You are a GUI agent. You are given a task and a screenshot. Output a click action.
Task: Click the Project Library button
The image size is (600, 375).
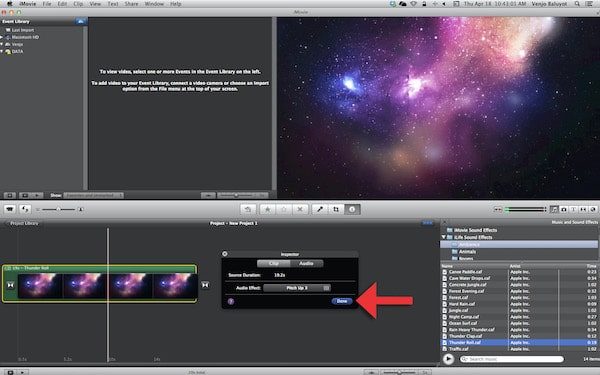[x=23, y=223]
